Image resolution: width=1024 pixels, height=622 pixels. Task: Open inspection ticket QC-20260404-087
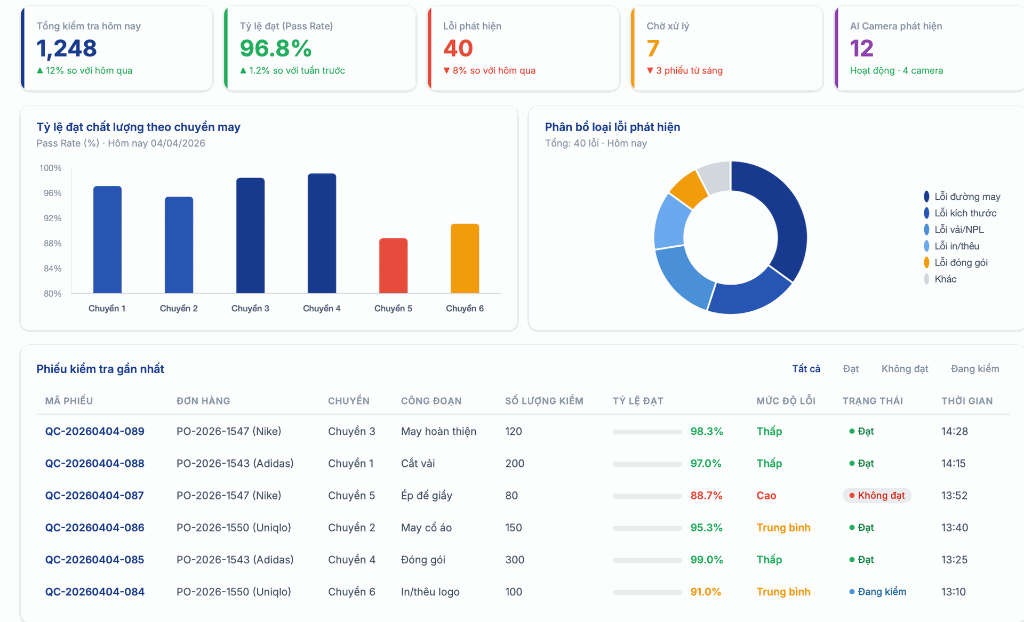point(94,496)
